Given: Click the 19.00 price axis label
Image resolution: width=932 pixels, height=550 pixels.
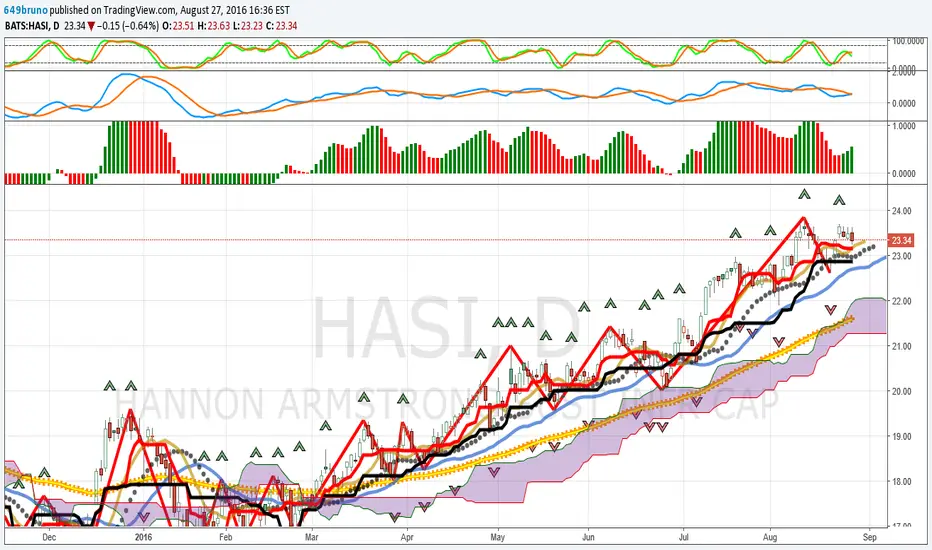Looking at the screenshot, I should tap(901, 436).
